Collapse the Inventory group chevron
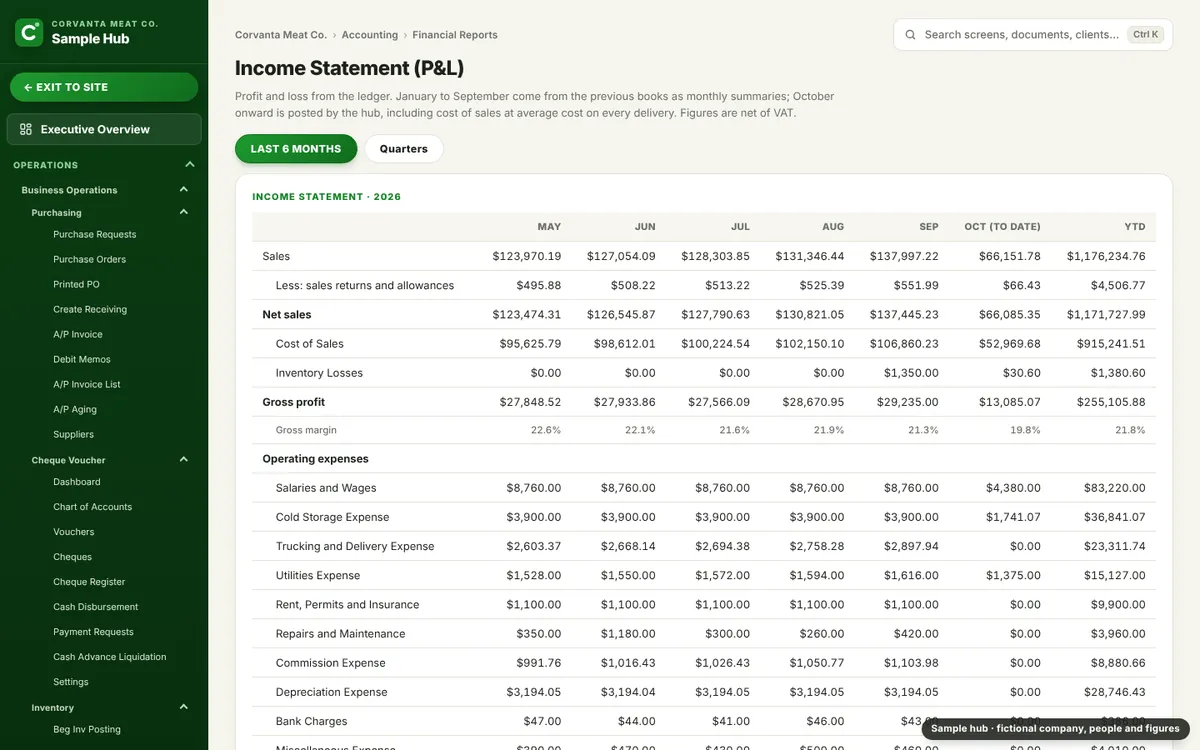 (x=184, y=707)
